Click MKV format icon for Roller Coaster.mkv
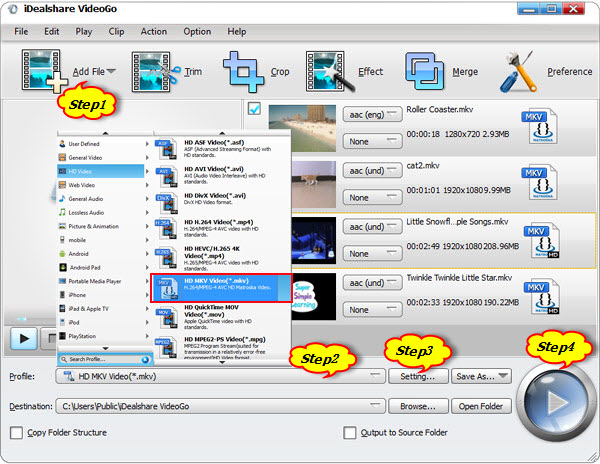Image resolution: width=600 pixels, height=464 pixels. click(x=540, y=127)
